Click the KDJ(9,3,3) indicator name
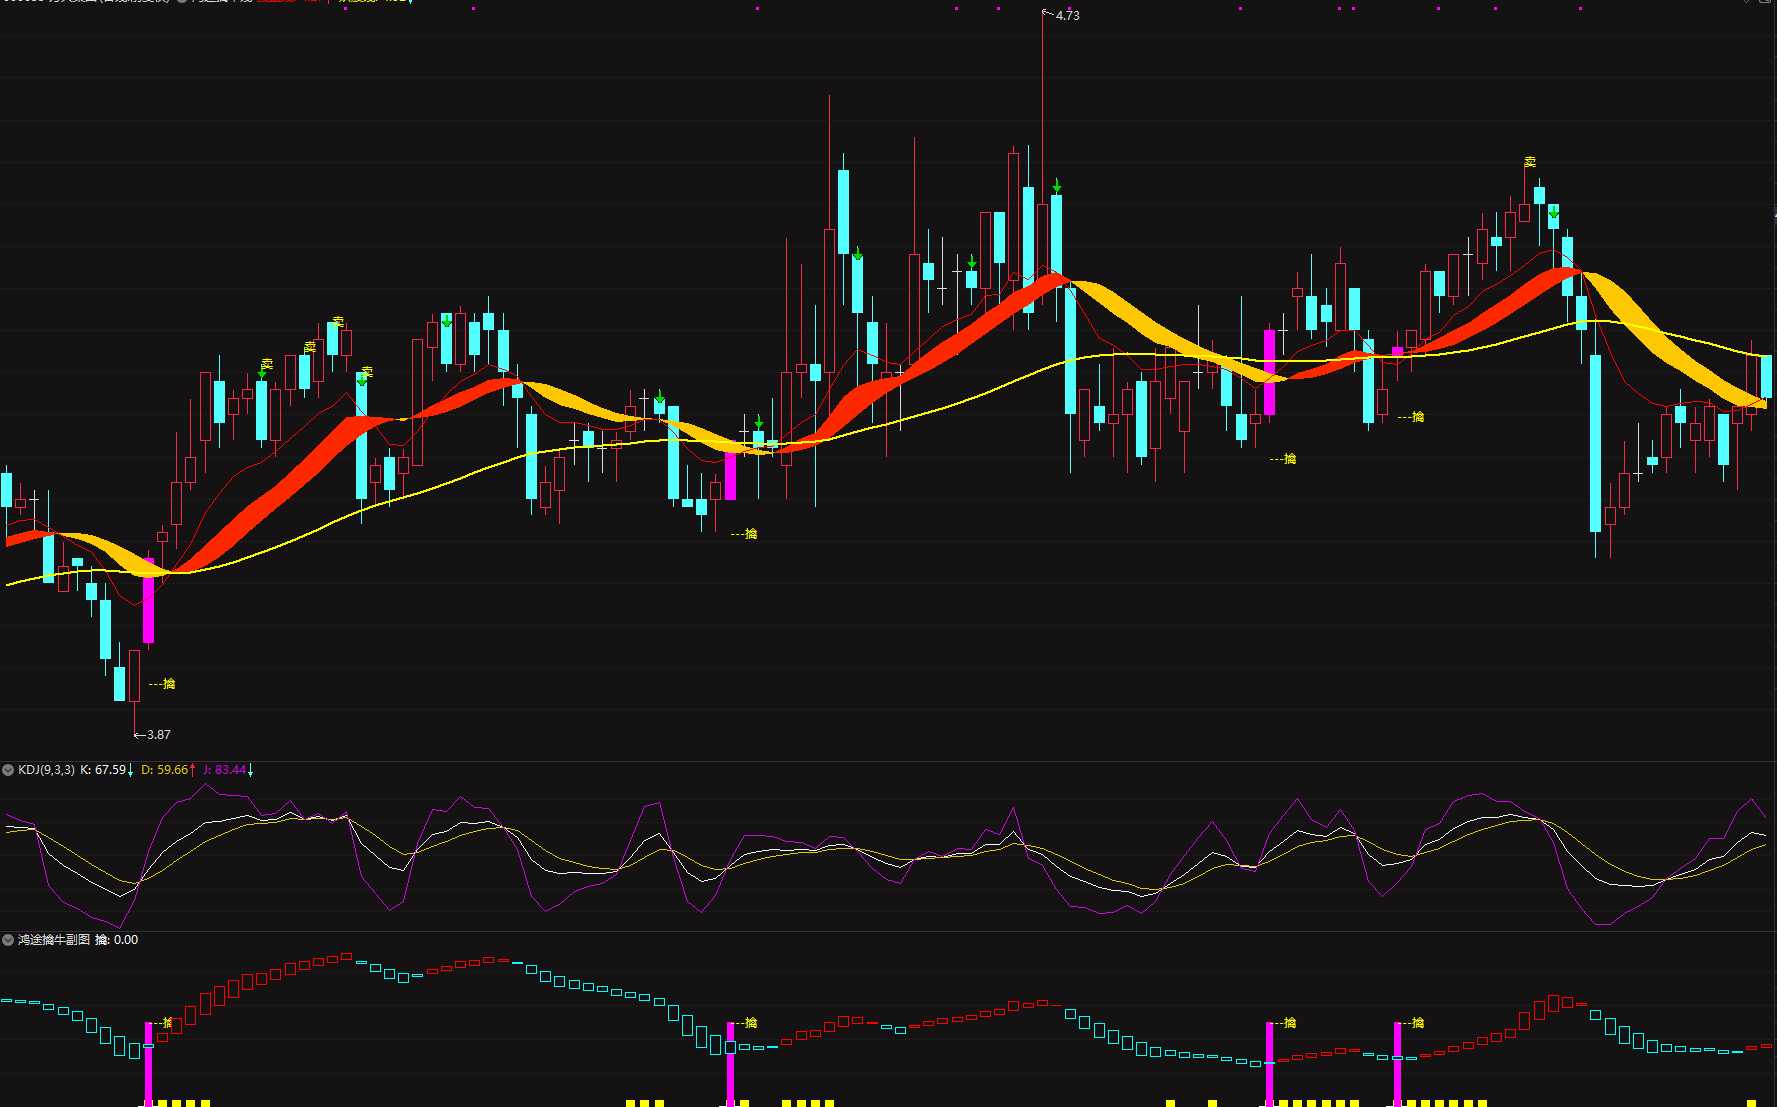This screenshot has width=1777, height=1107. click(46, 770)
